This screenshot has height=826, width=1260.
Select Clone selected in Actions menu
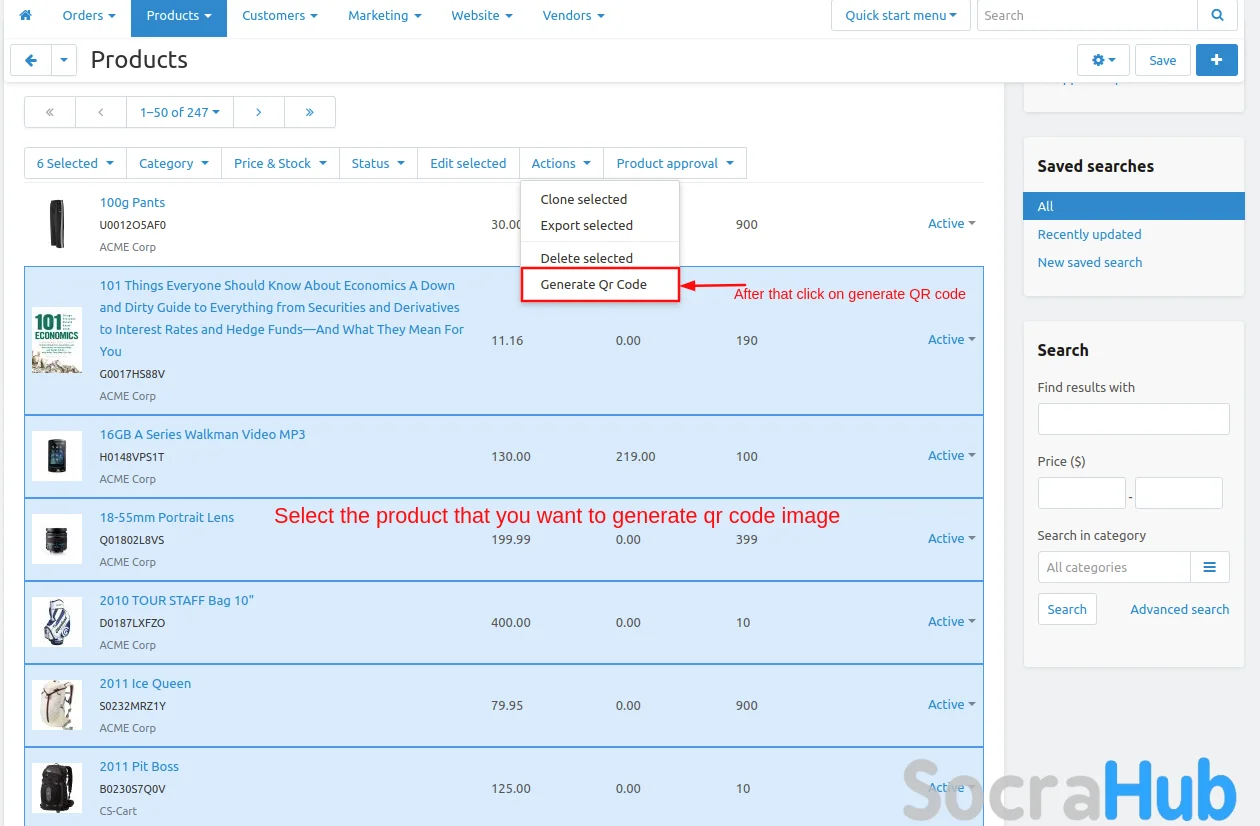(x=584, y=200)
